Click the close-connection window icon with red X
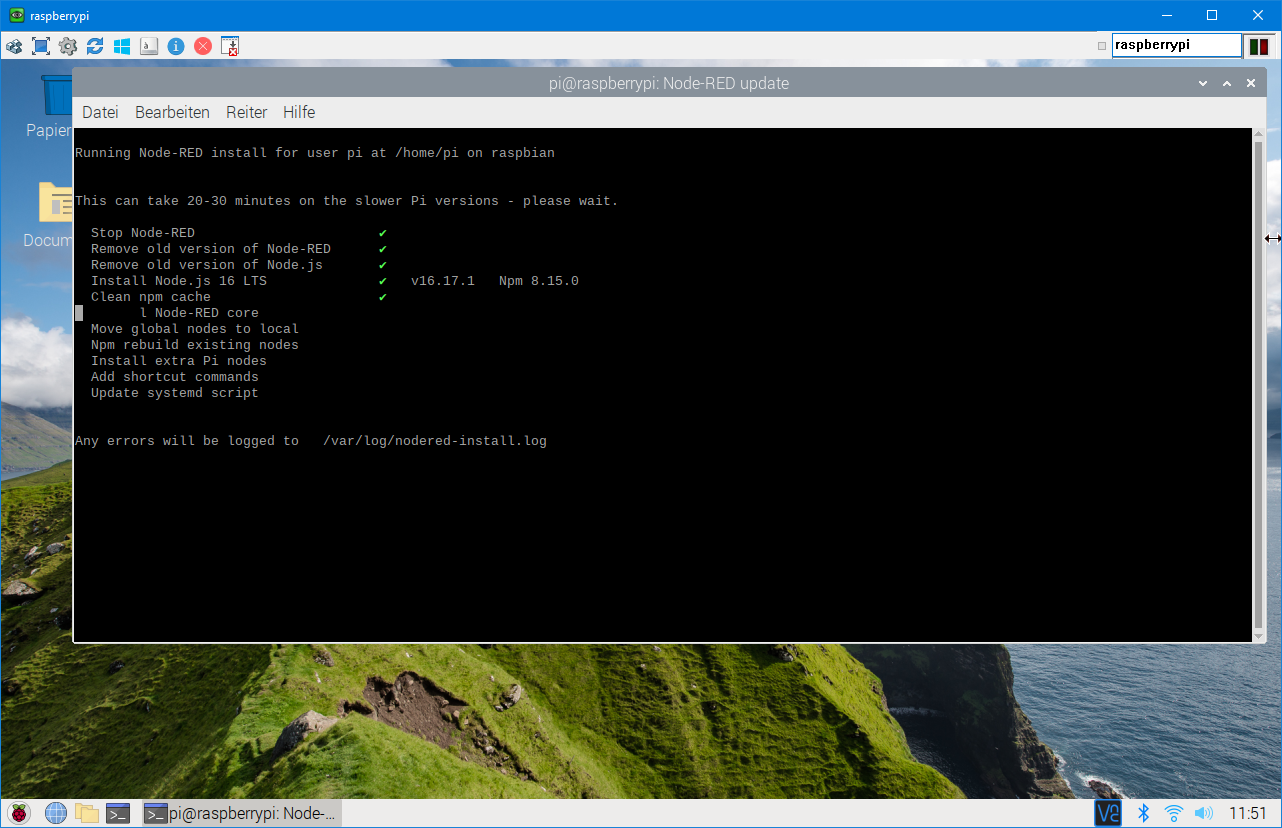Image resolution: width=1282 pixels, height=828 pixels. point(230,46)
